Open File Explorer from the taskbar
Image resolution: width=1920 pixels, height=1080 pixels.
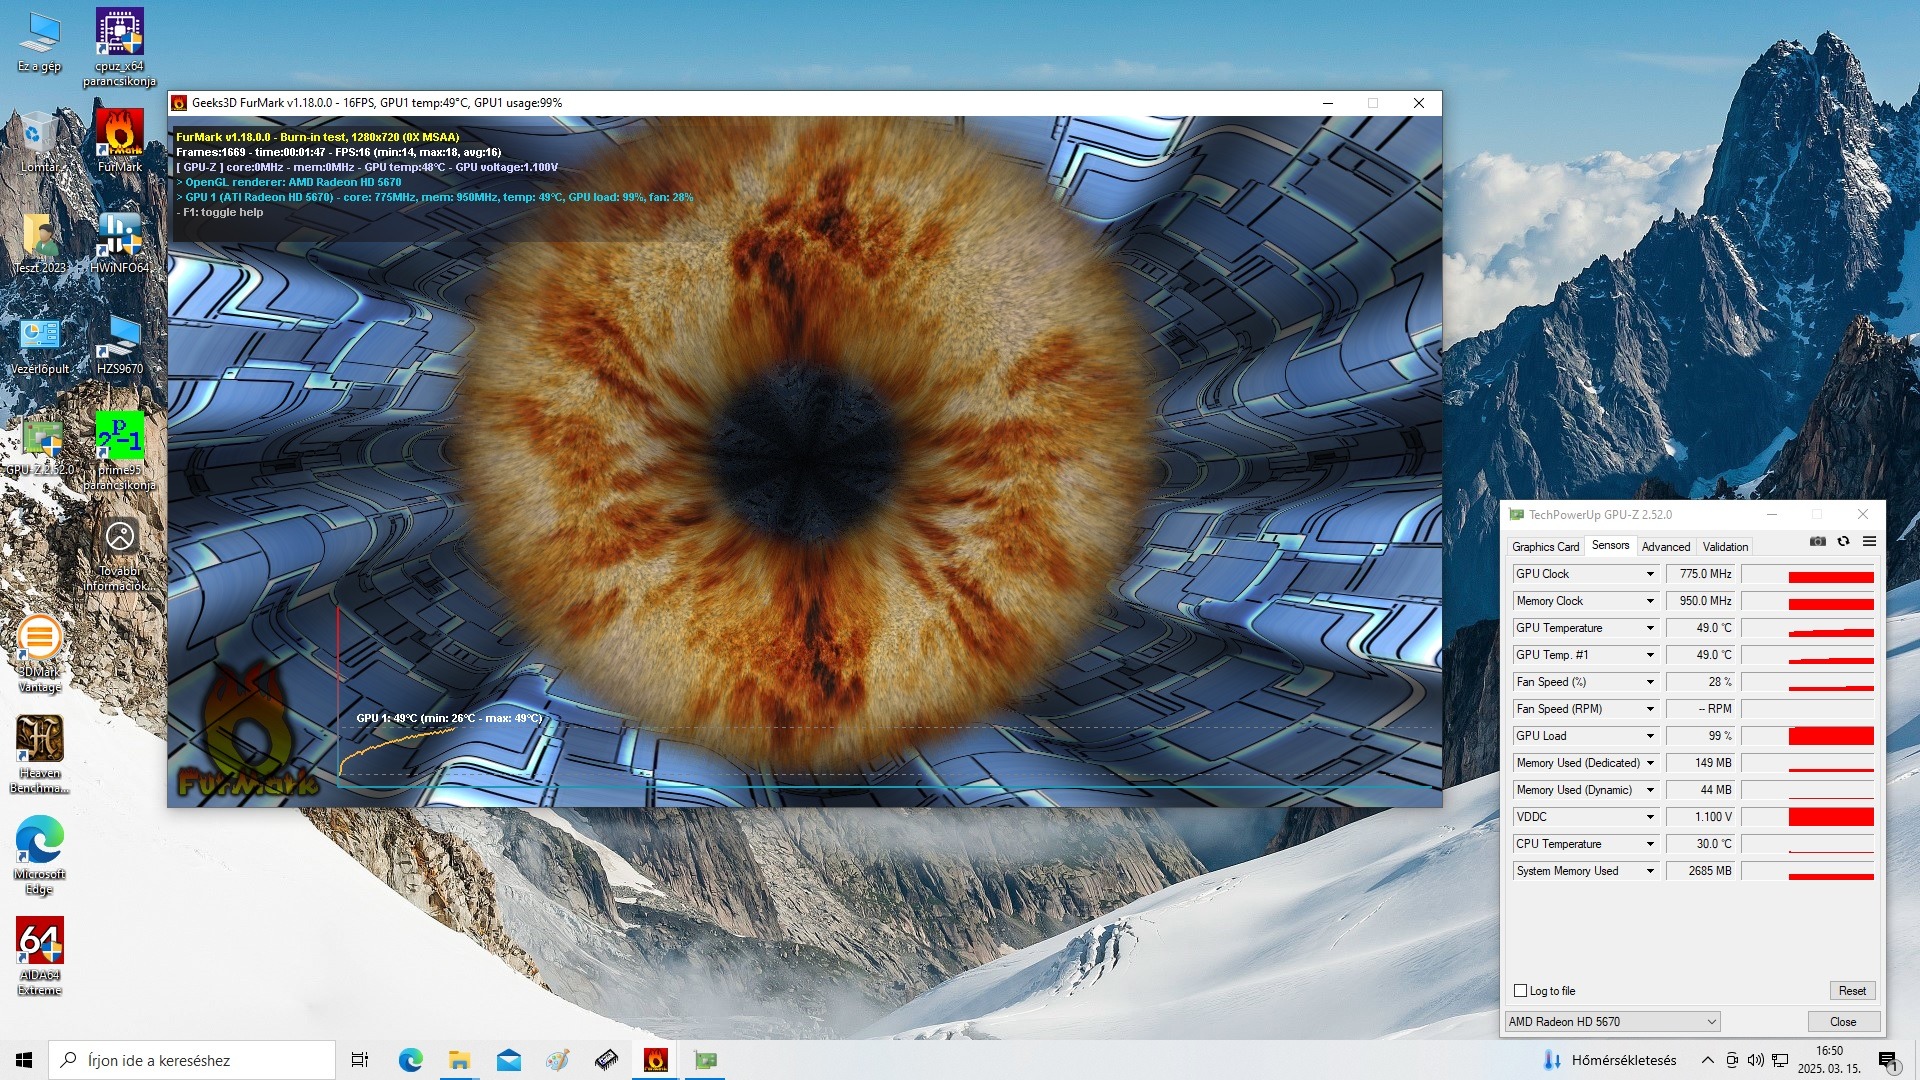[459, 1060]
